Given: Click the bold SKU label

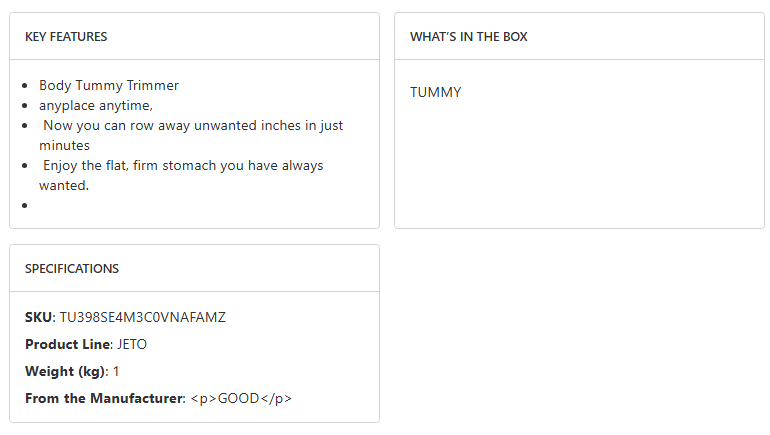Looking at the screenshot, I should point(38,318).
